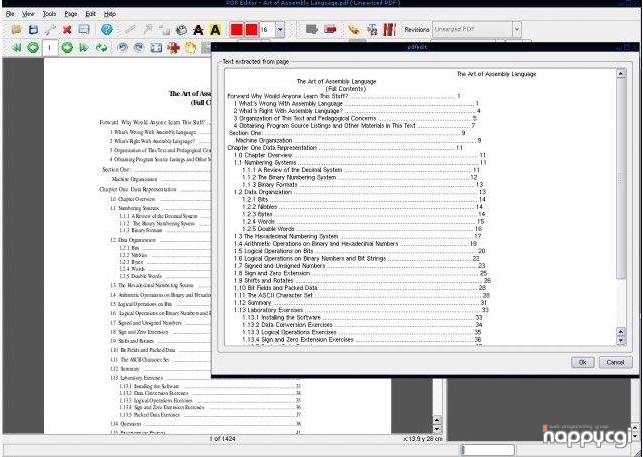The width and height of the screenshot is (643, 457).
Task: Go to the previous page
Action: pyautogui.click(x=33, y=48)
